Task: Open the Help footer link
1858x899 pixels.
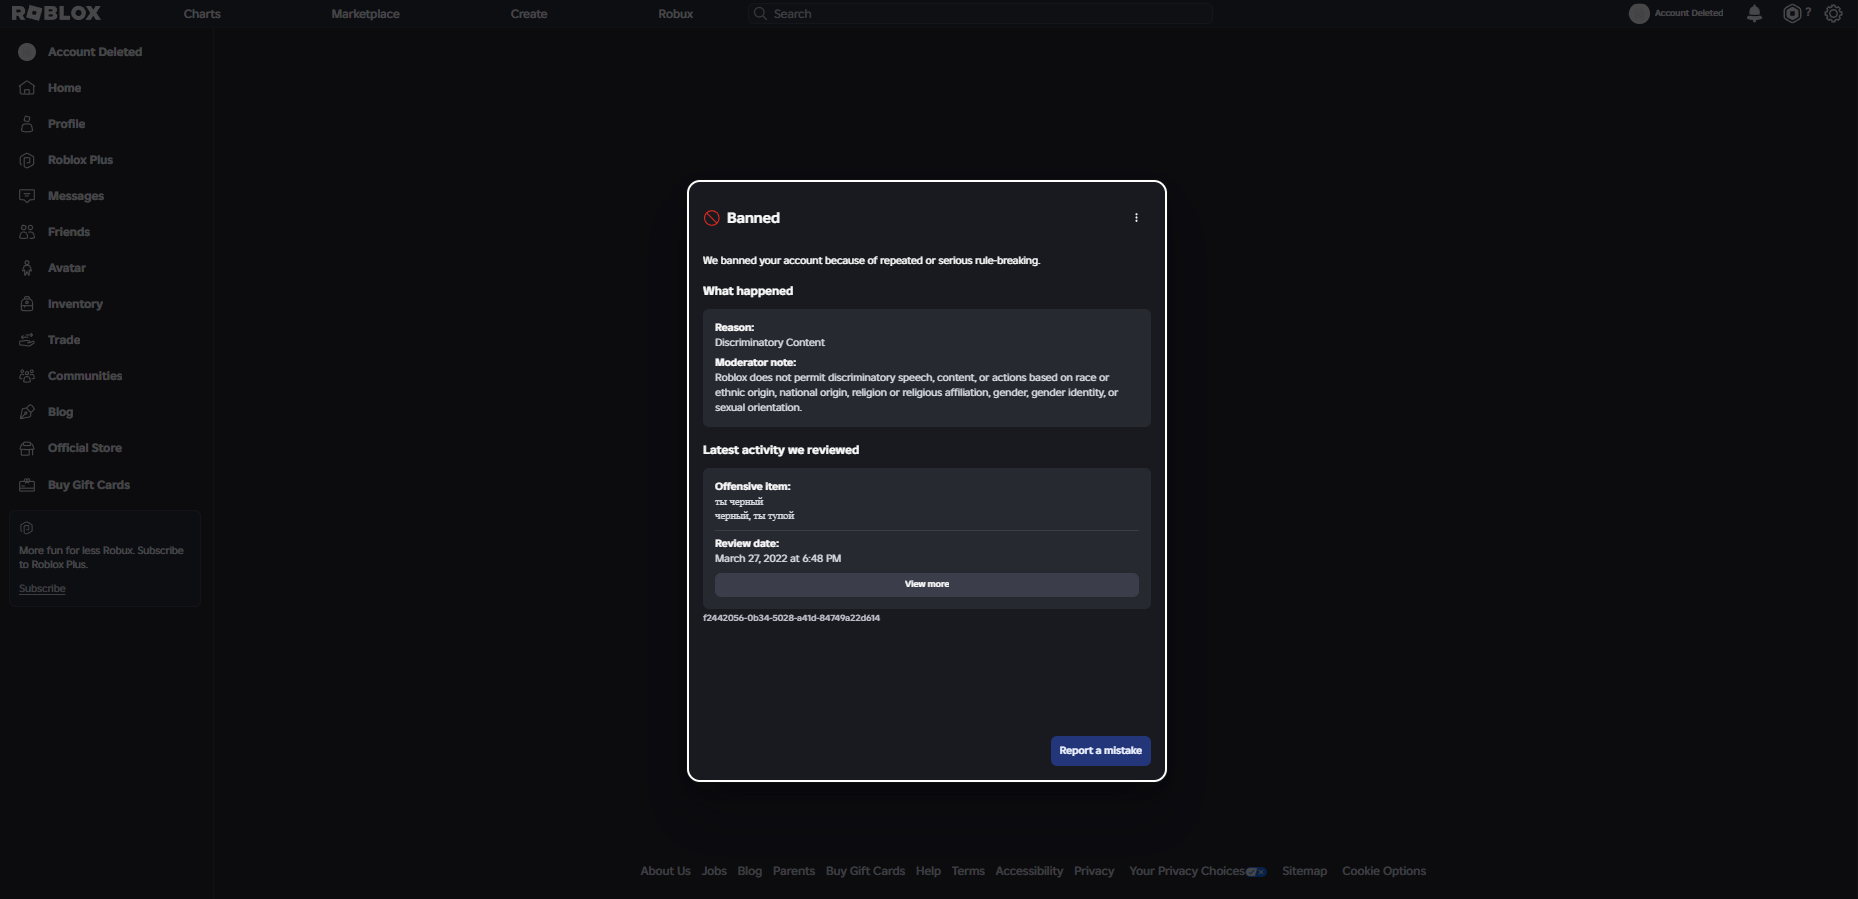Action: click(928, 871)
